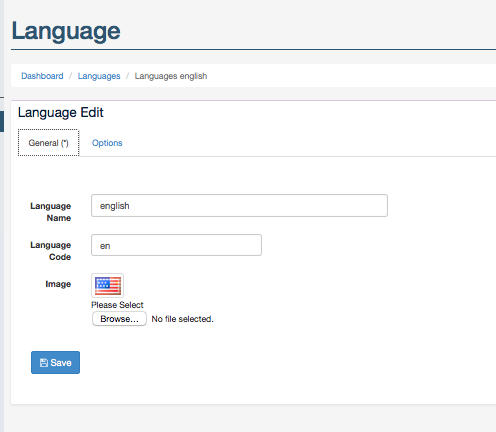Click the Language Edit panel title

click(x=61, y=113)
